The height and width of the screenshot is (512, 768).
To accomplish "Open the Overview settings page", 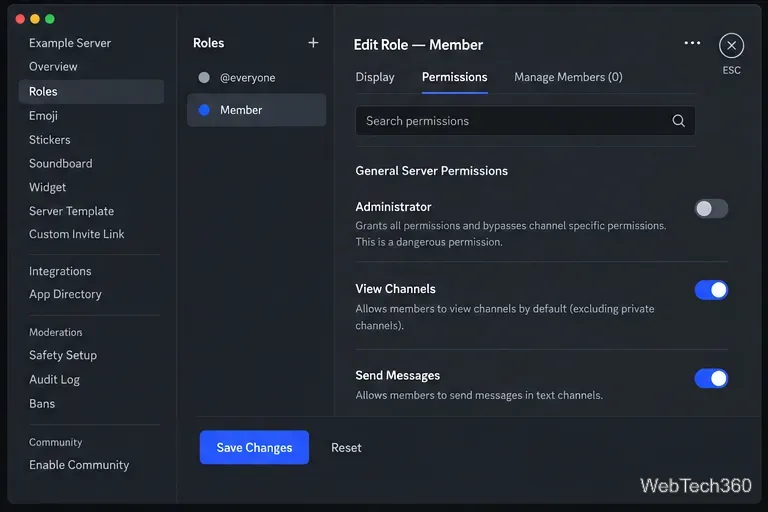I will [53, 67].
